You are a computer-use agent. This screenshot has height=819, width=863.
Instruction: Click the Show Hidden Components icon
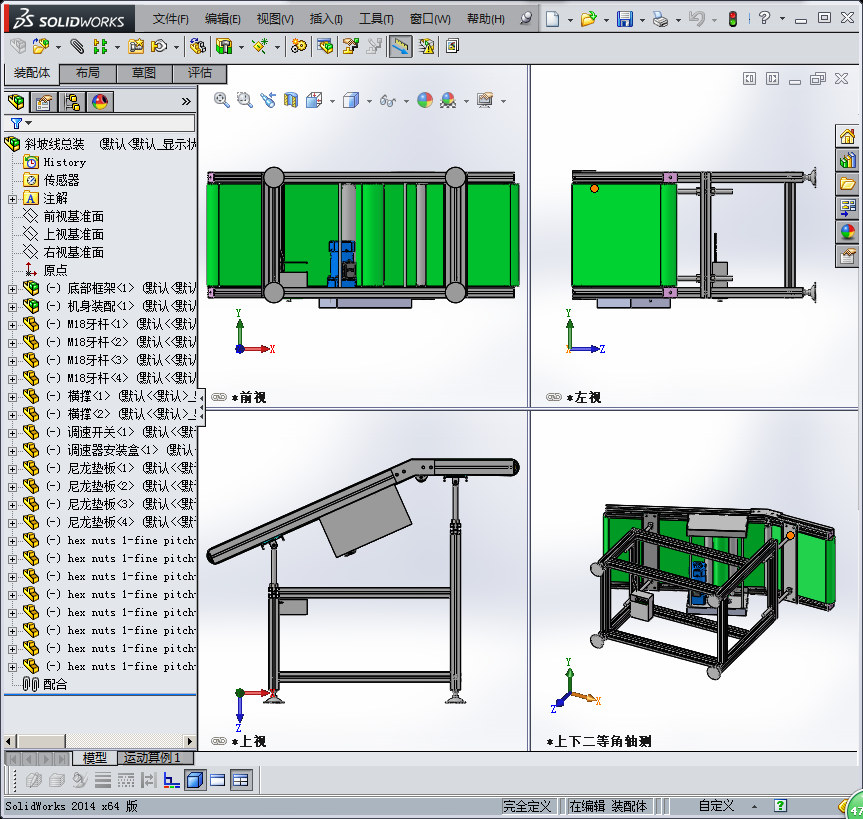point(197,46)
